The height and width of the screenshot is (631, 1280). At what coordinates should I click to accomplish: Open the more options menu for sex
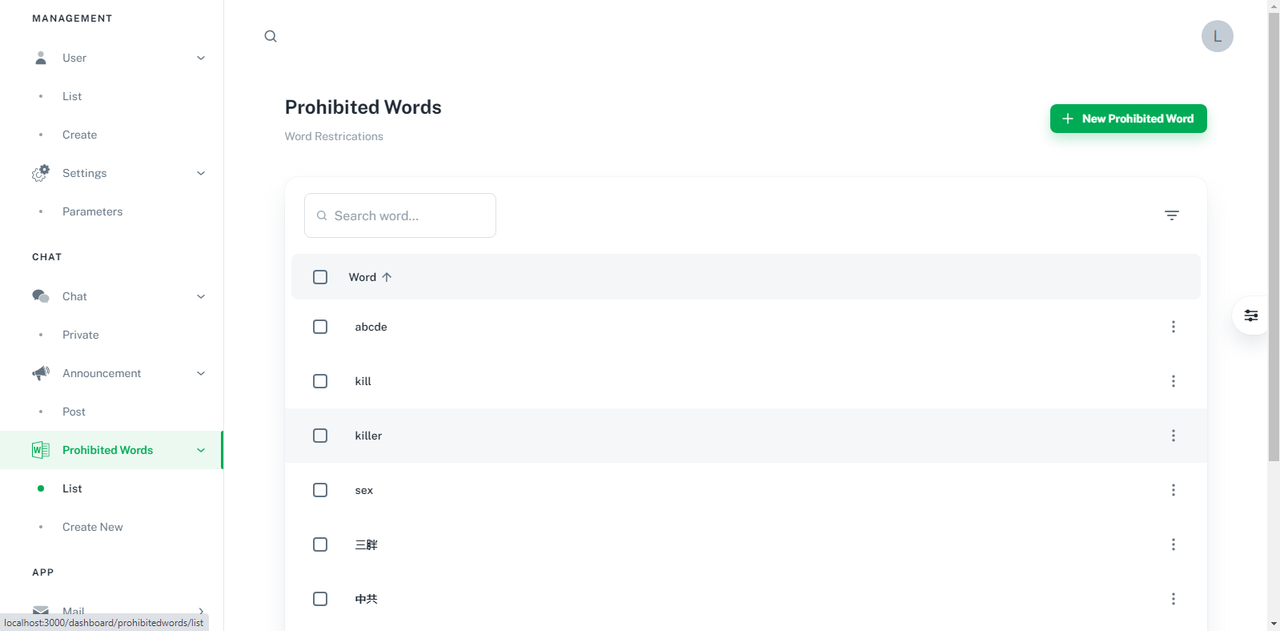tap(1173, 490)
